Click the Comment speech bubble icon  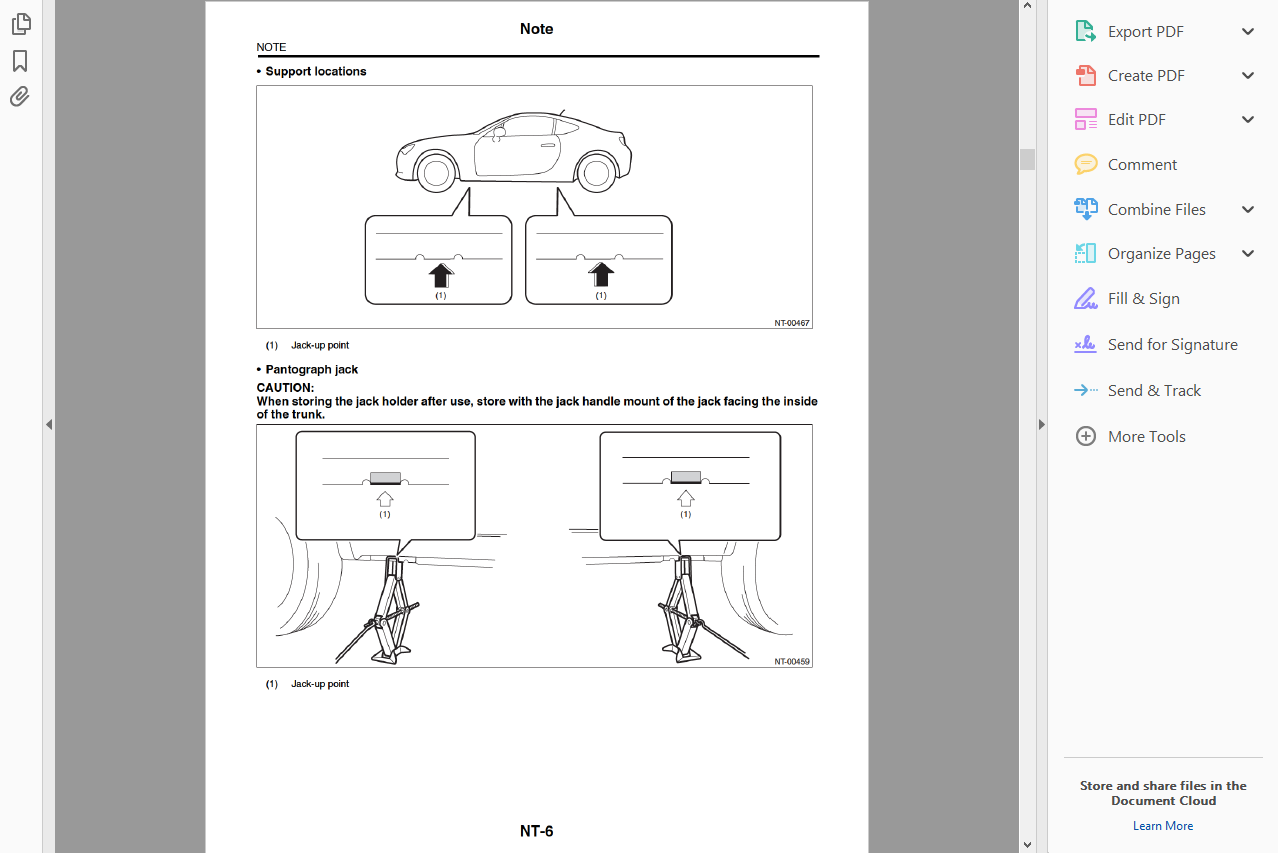tap(1085, 164)
